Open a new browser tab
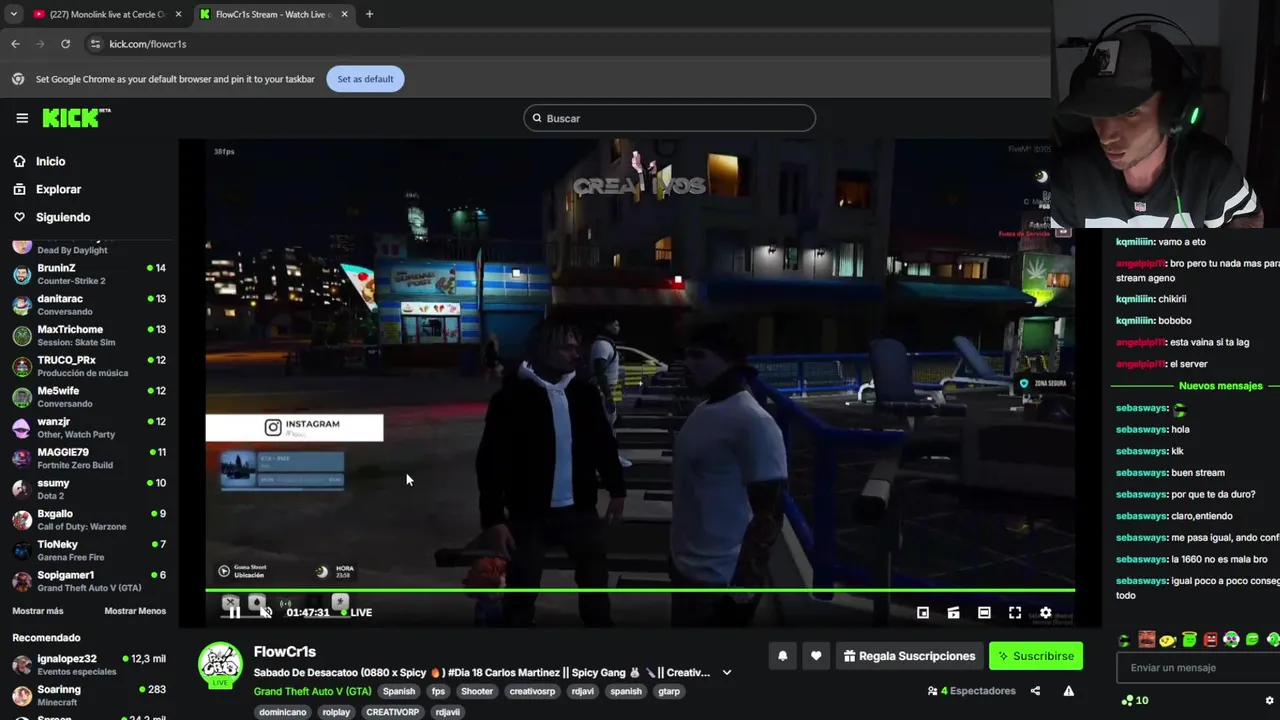 [x=369, y=14]
